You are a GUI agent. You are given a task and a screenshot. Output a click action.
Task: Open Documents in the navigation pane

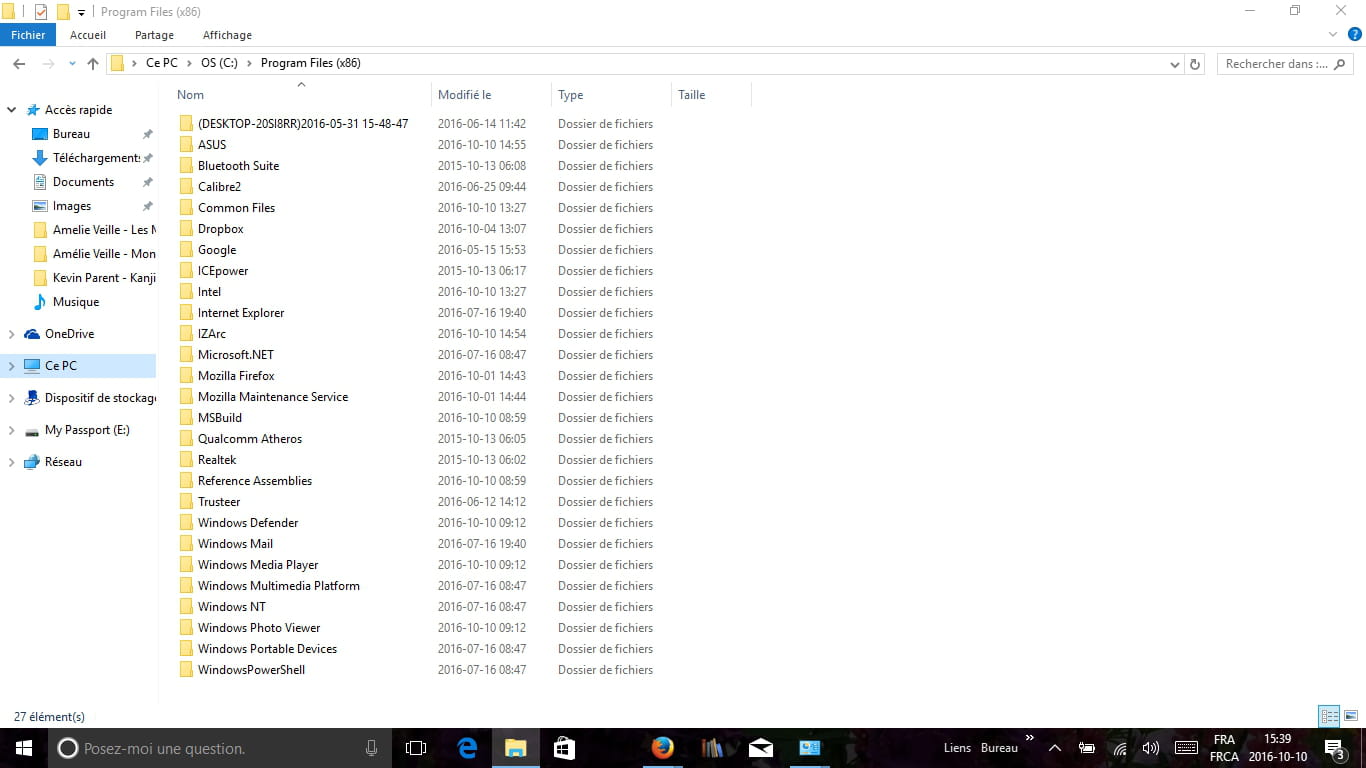tap(83, 182)
